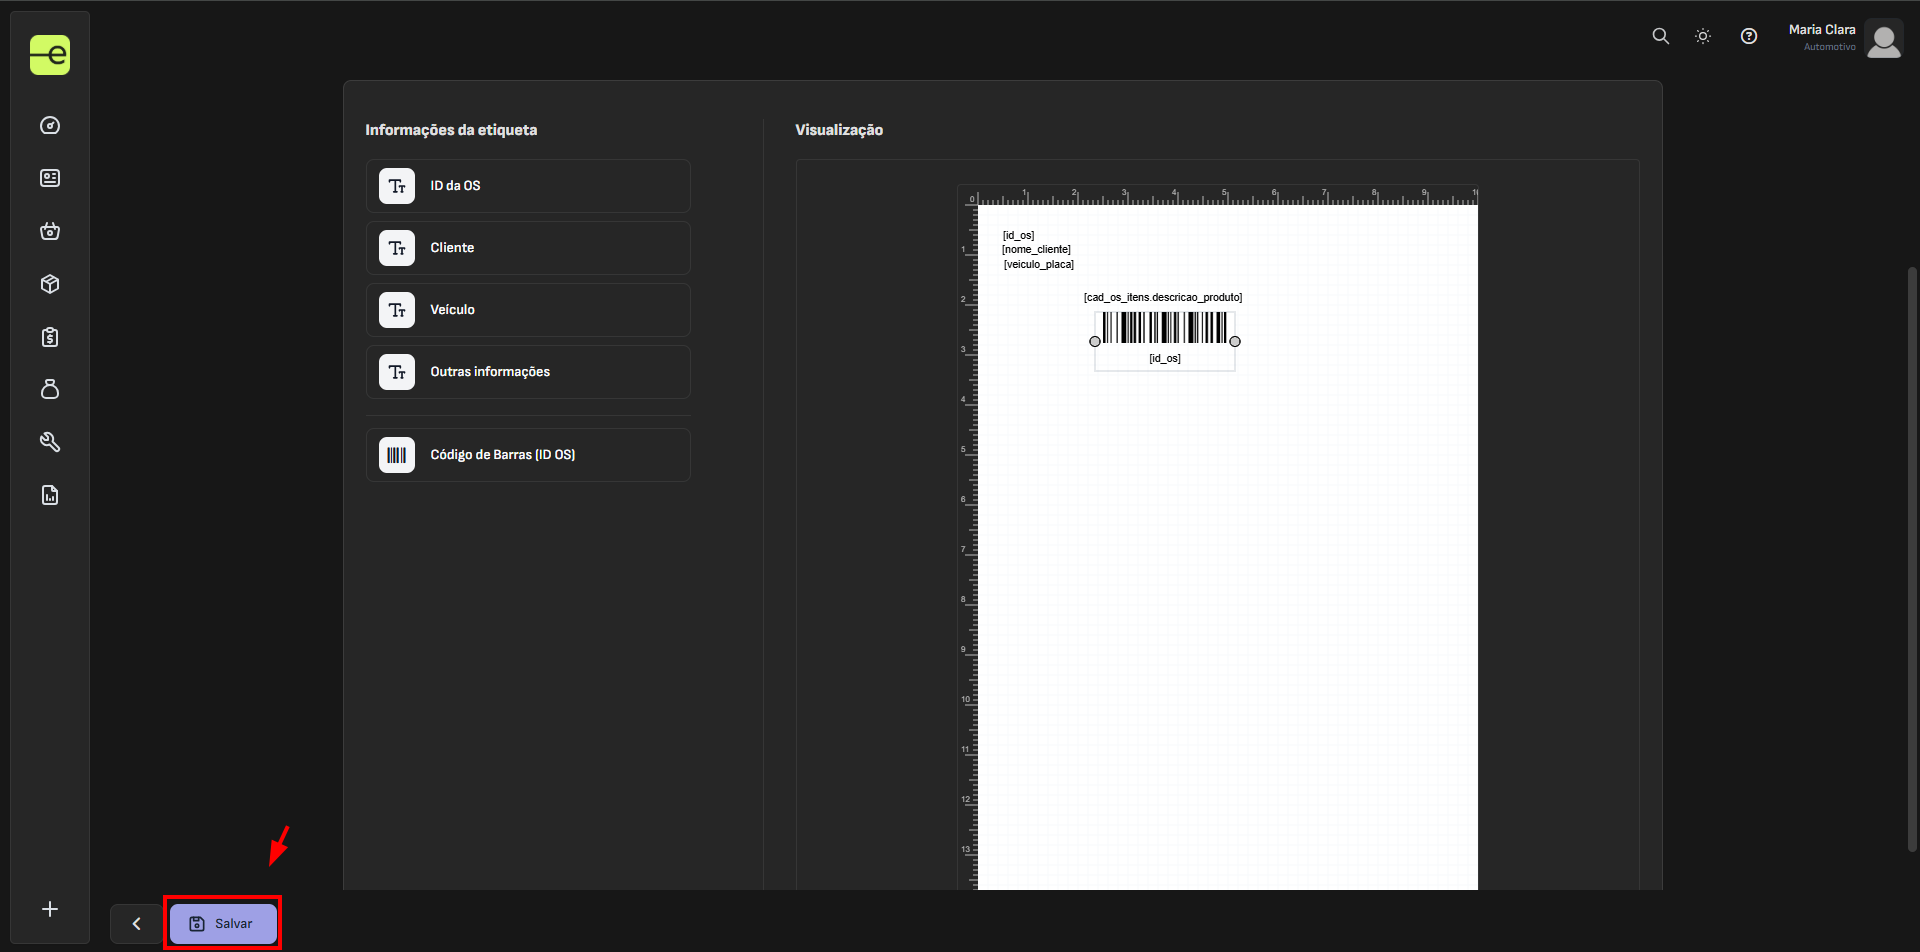
Task: Add Código de Barras (ID OS) element
Action: pos(528,455)
